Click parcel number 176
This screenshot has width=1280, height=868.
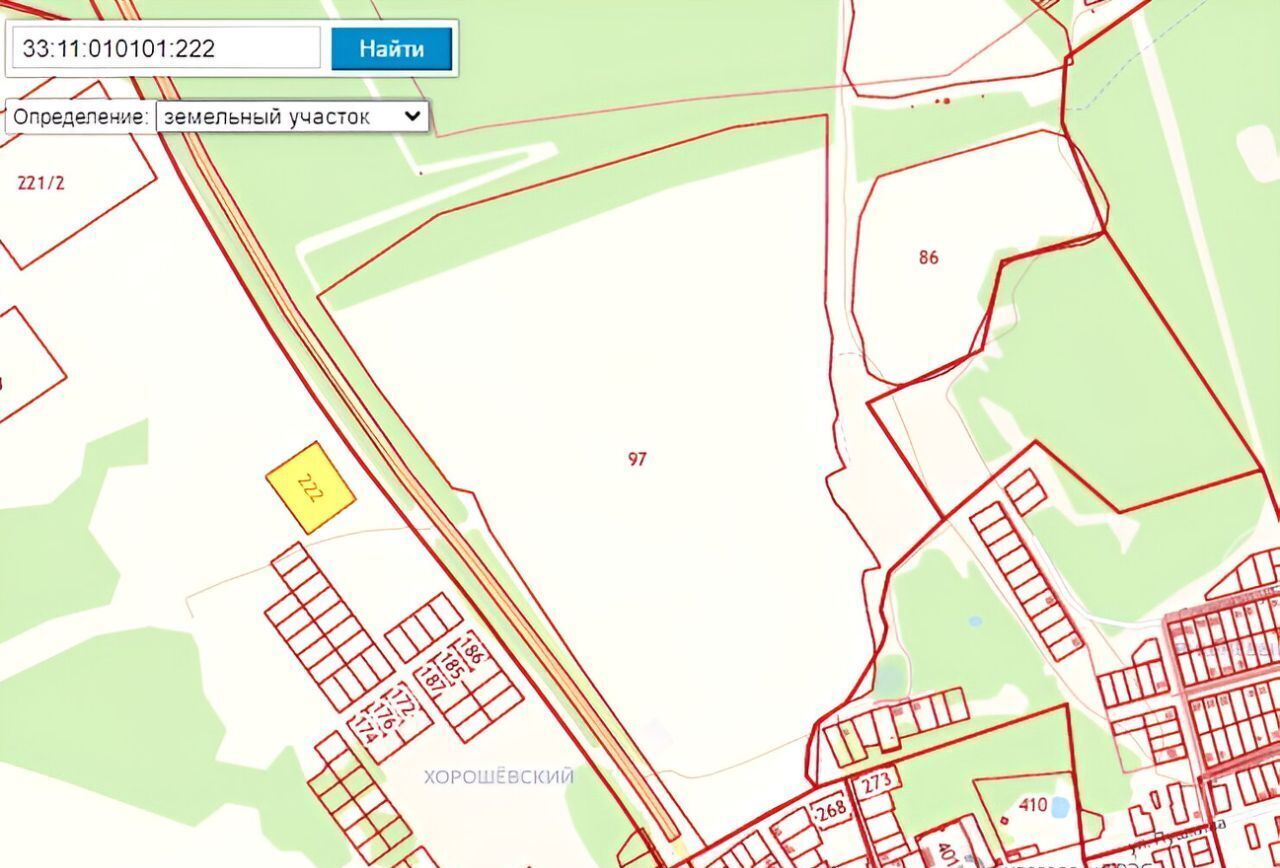(x=384, y=715)
